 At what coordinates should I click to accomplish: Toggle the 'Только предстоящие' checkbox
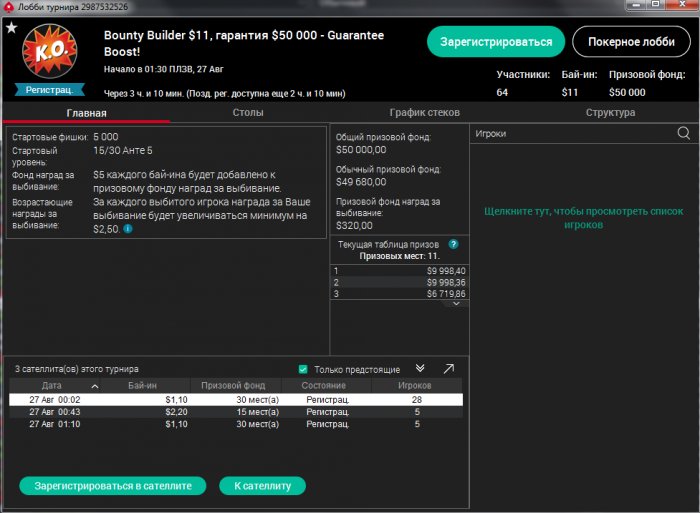pos(303,369)
